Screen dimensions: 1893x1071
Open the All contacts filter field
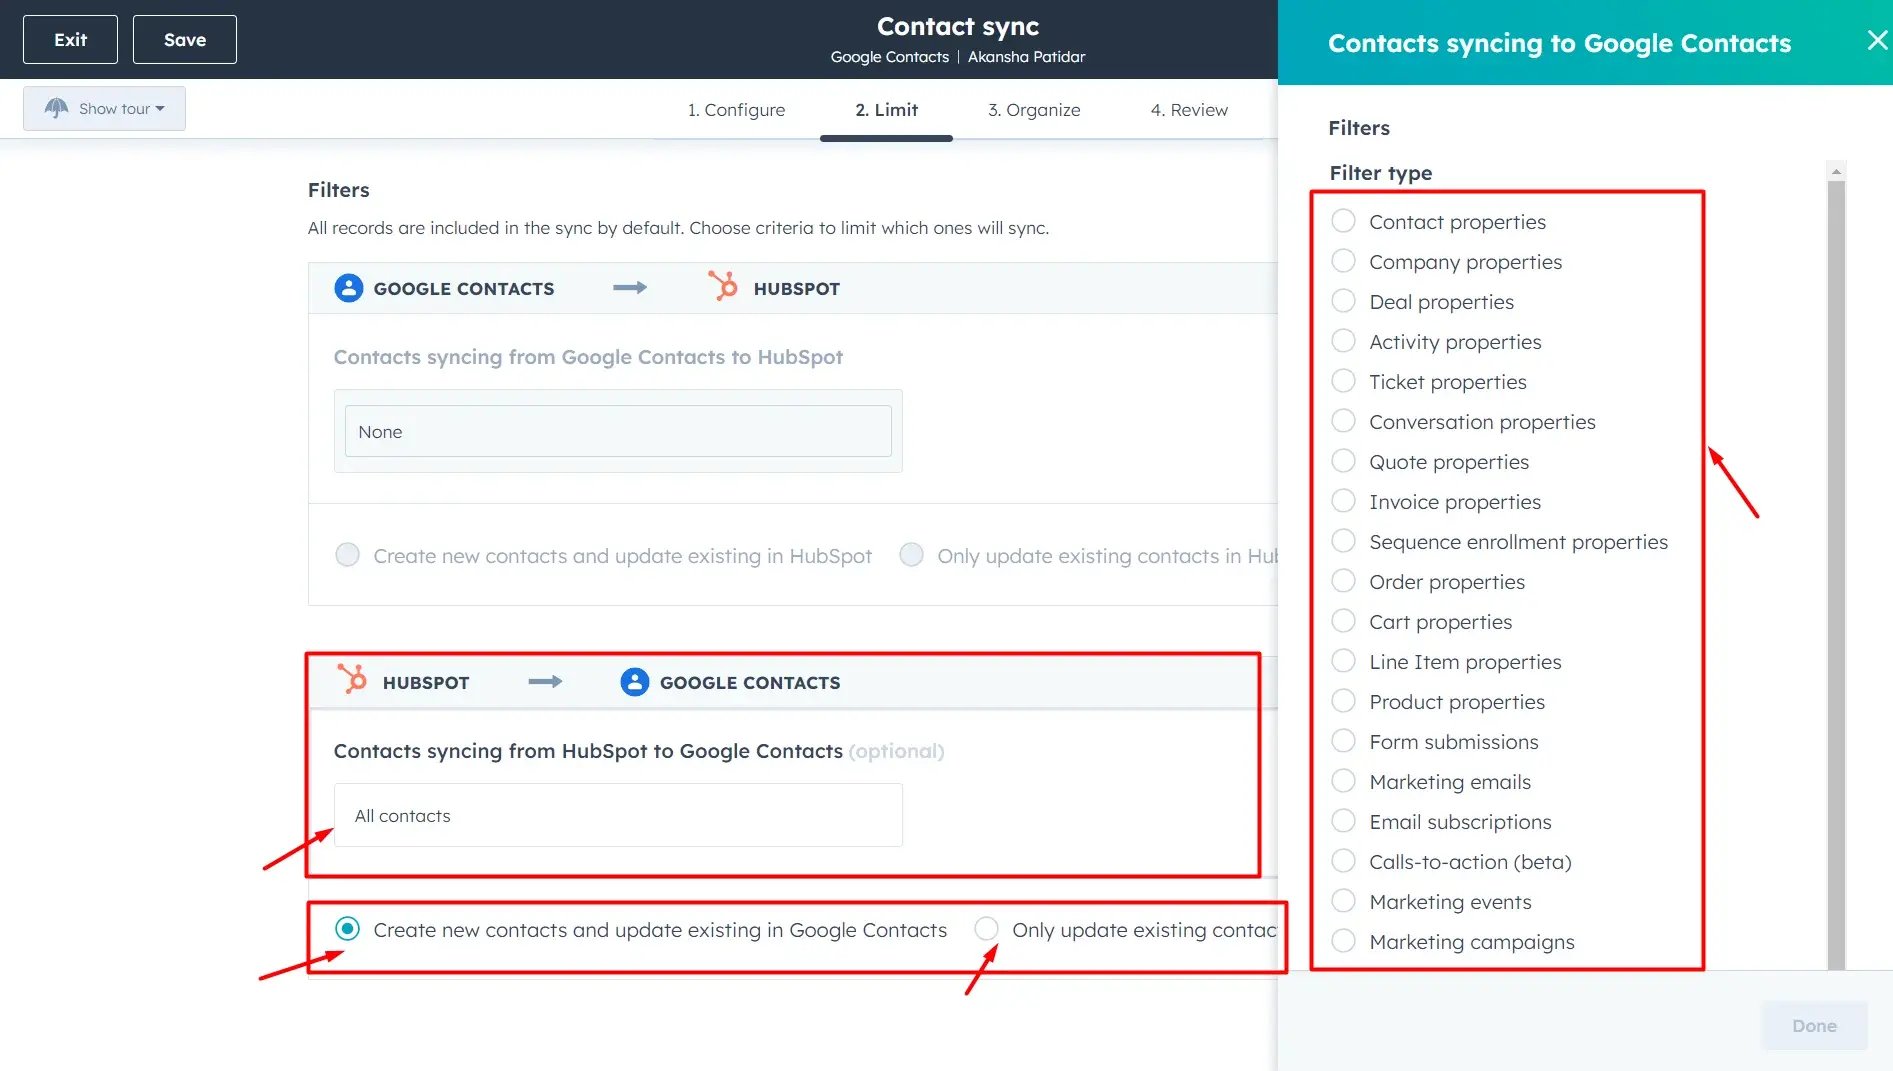(618, 815)
